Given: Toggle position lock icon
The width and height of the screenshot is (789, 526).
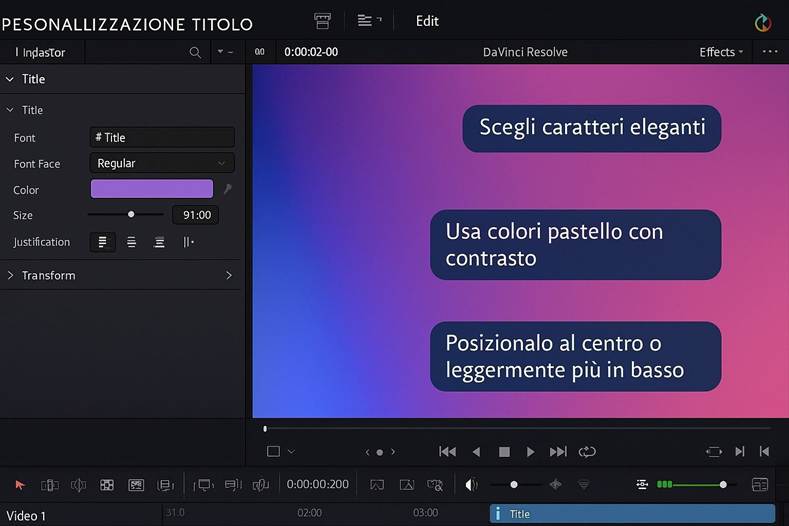Looking at the screenshot, I should [435, 485].
